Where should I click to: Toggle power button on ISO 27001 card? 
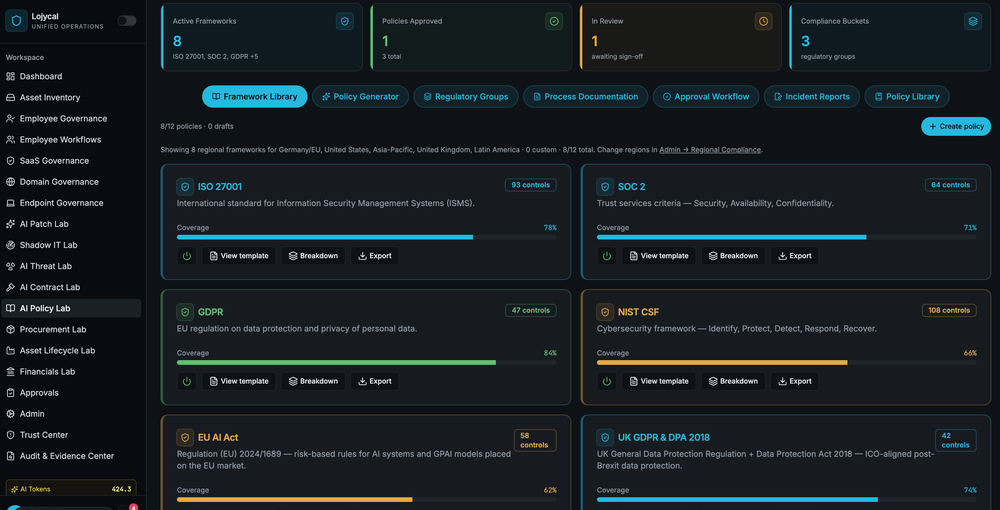[187, 256]
